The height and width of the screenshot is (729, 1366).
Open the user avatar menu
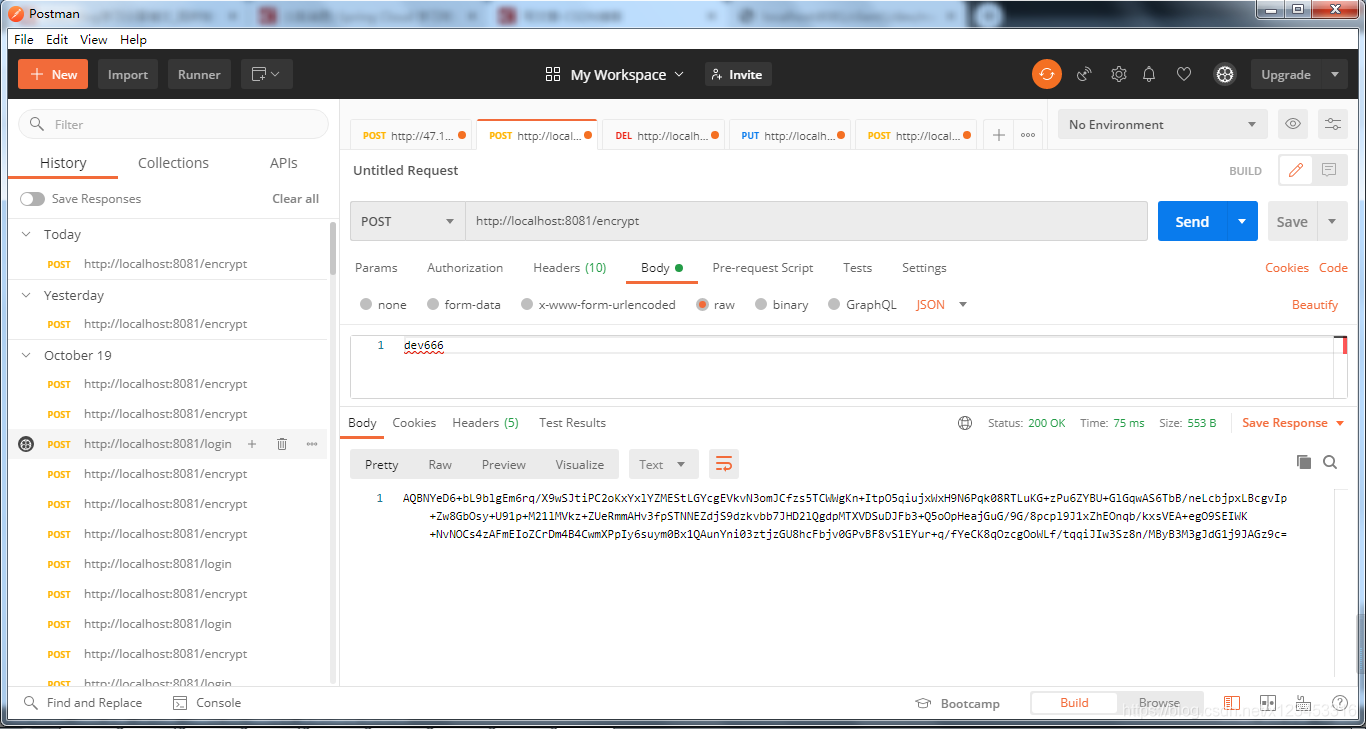(x=1224, y=74)
